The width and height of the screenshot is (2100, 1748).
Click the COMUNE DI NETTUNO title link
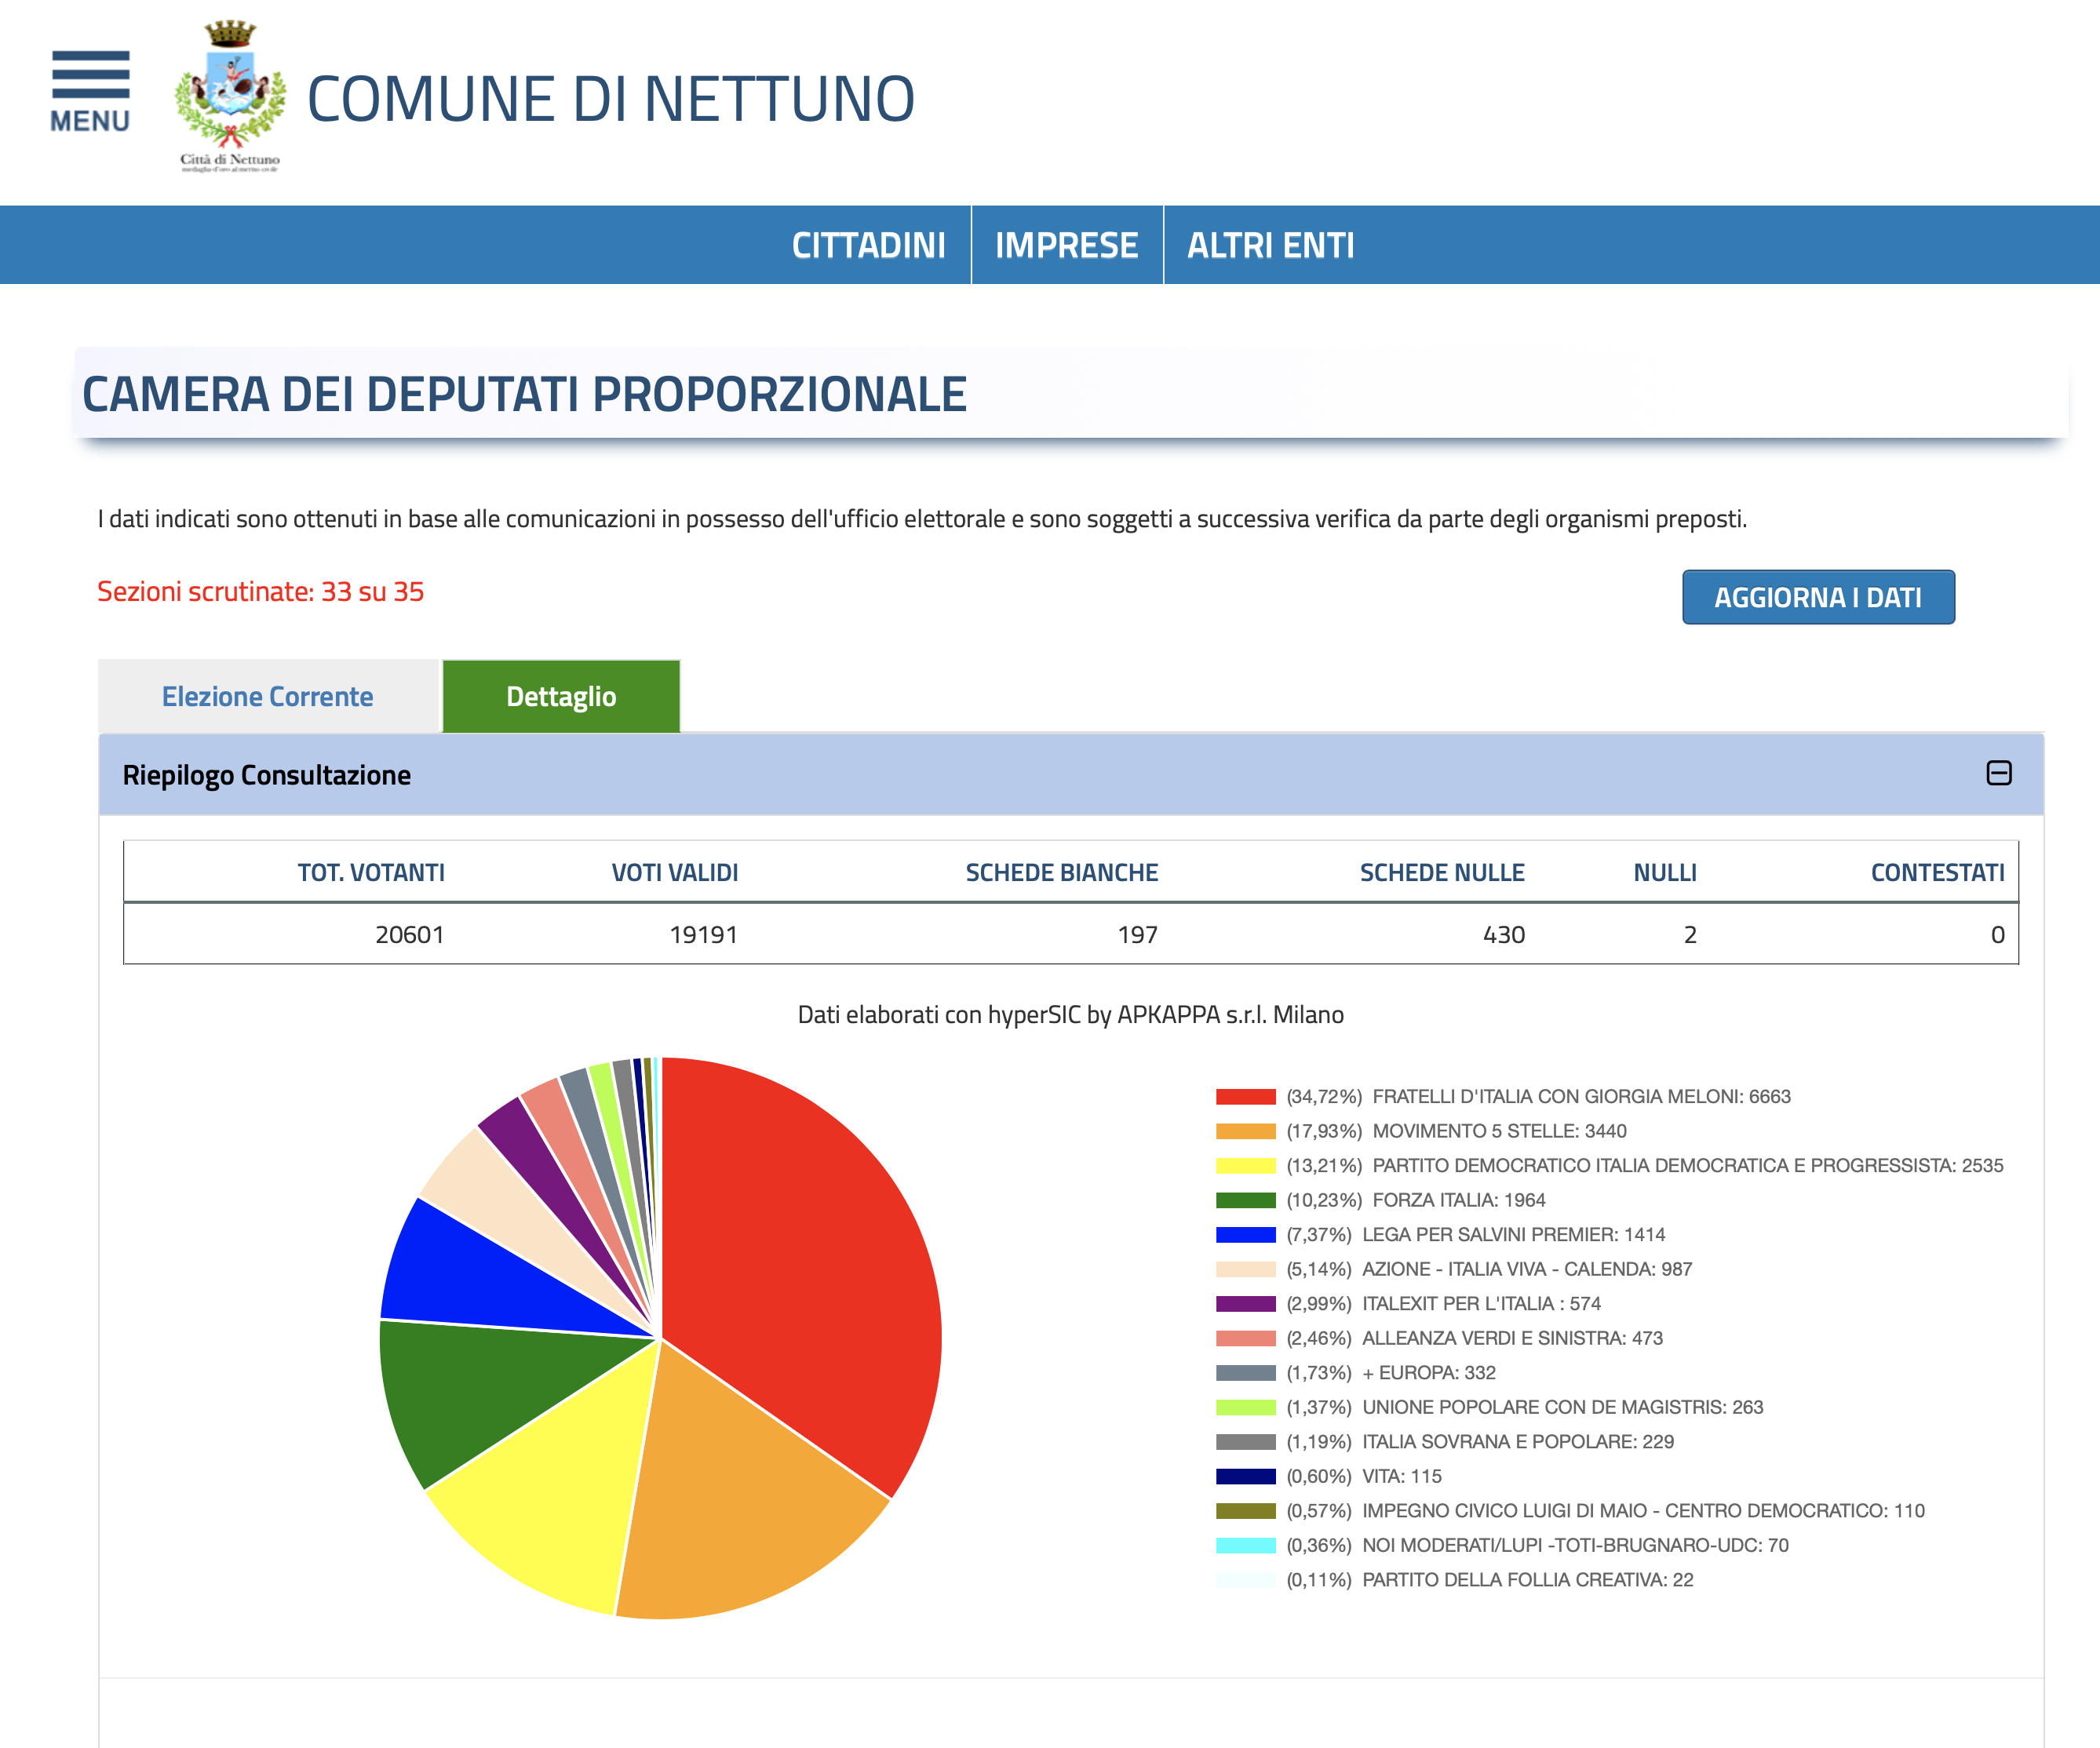point(610,99)
